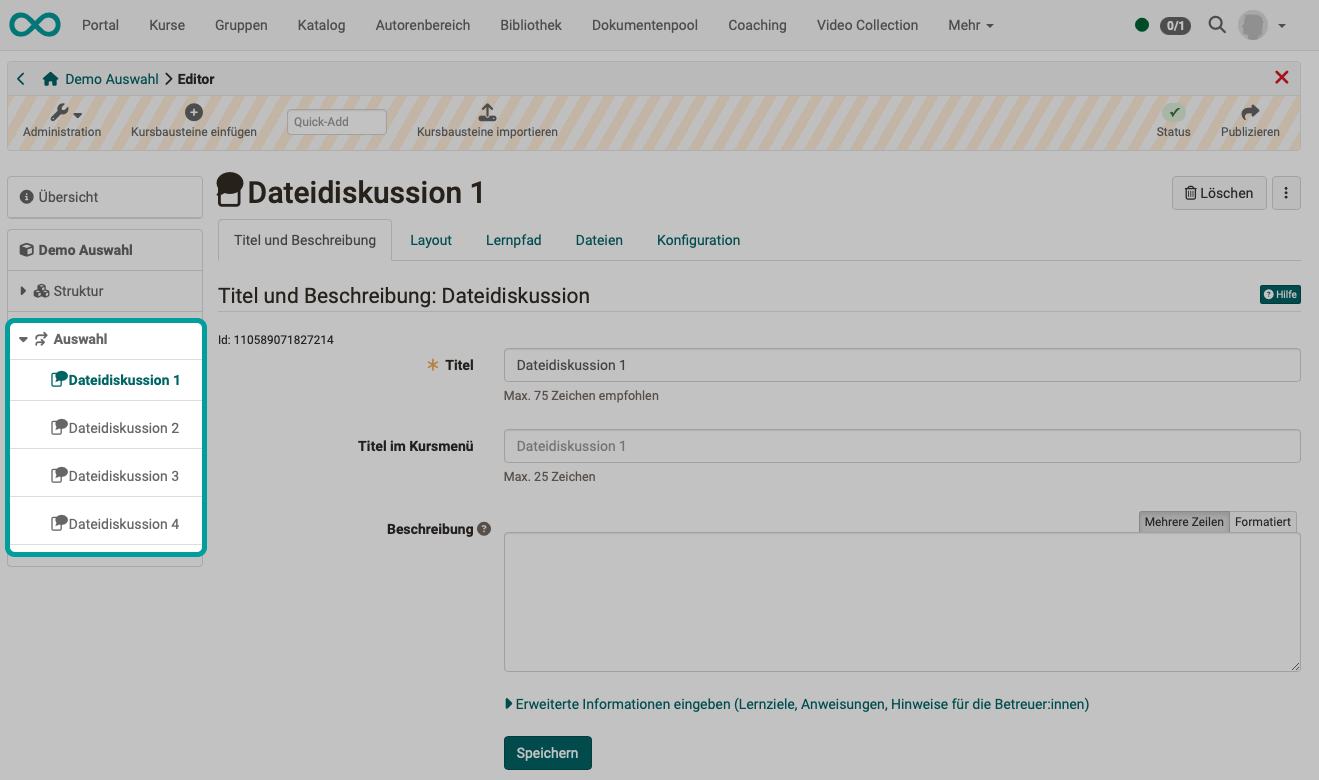Click the home icon in the breadcrumb
This screenshot has height=780, width=1319.
click(x=49, y=78)
